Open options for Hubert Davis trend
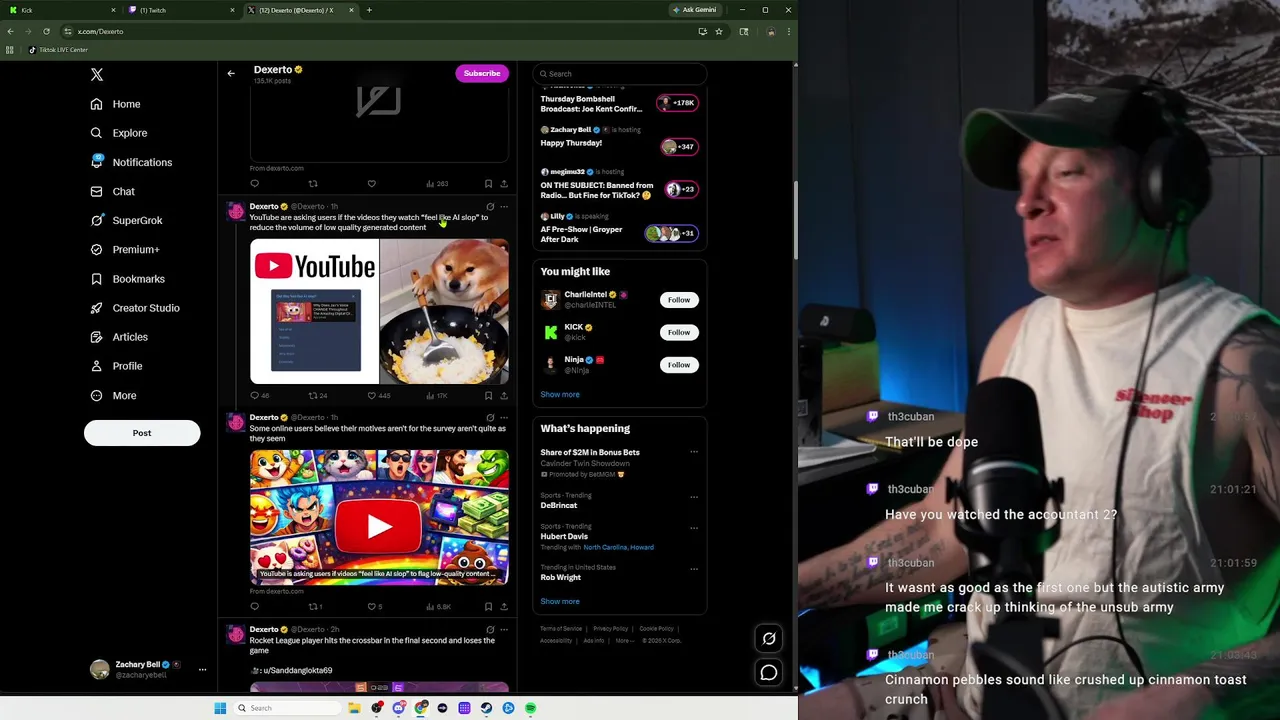 pyautogui.click(x=694, y=528)
